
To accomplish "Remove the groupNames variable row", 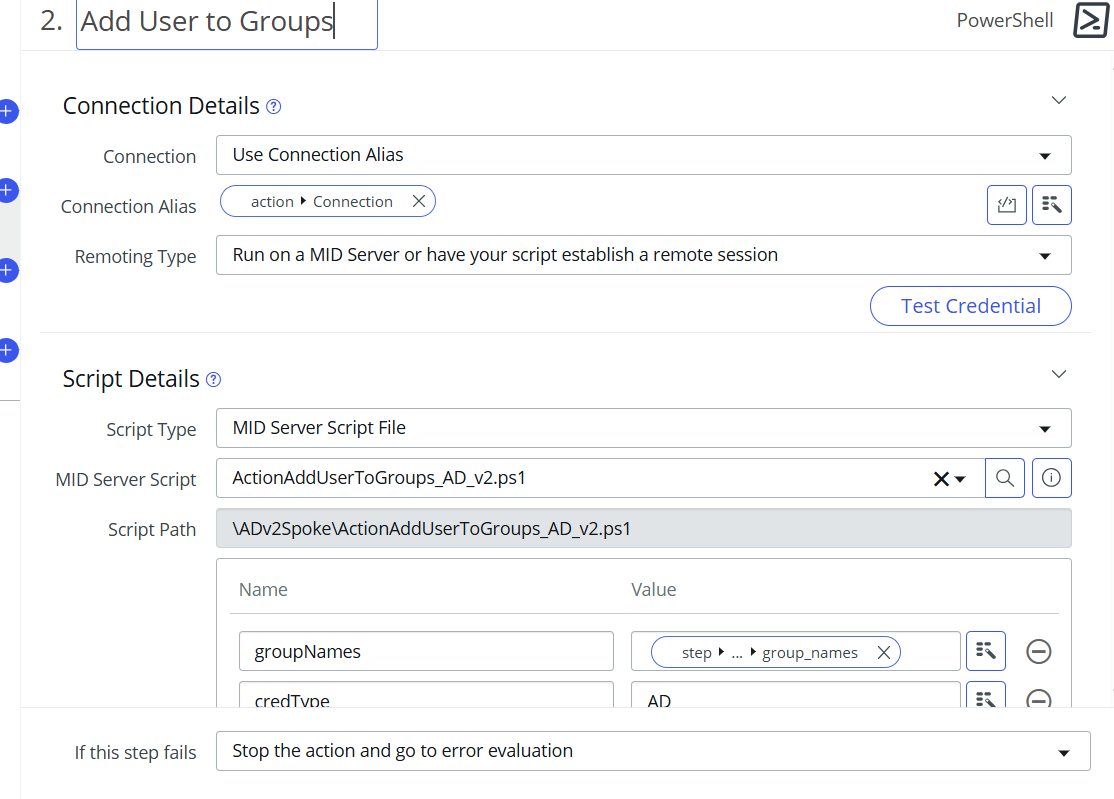I will pyautogui.click(x=1038, y=651).
